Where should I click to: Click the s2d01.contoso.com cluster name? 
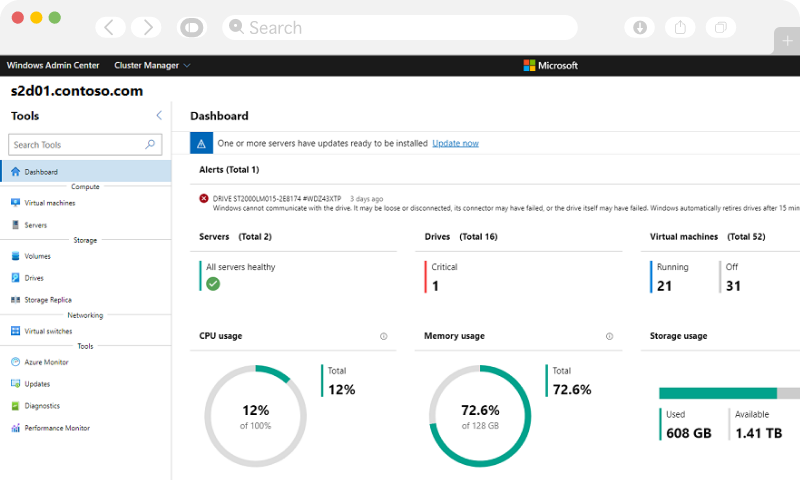(77, 91)
